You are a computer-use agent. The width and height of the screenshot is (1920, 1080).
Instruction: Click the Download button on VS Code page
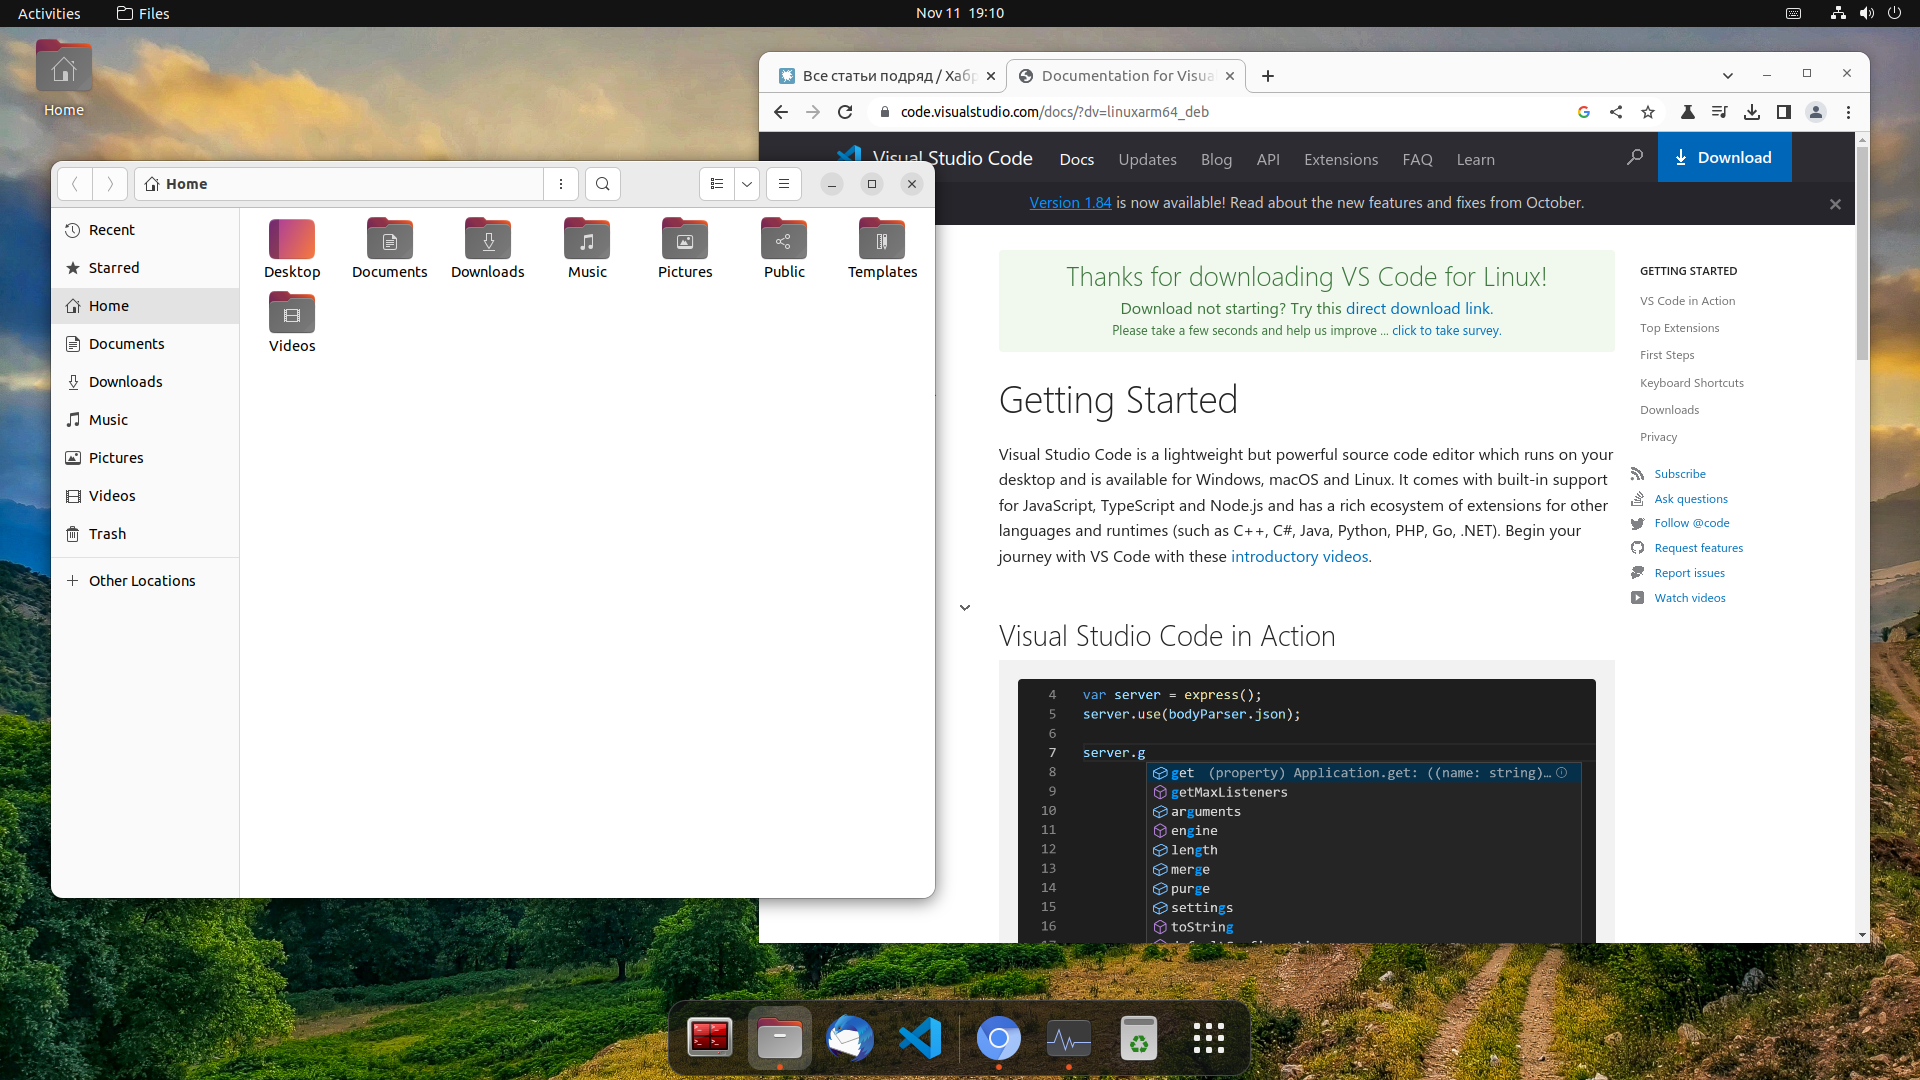pyautogui.click(x=1725, y=157)
